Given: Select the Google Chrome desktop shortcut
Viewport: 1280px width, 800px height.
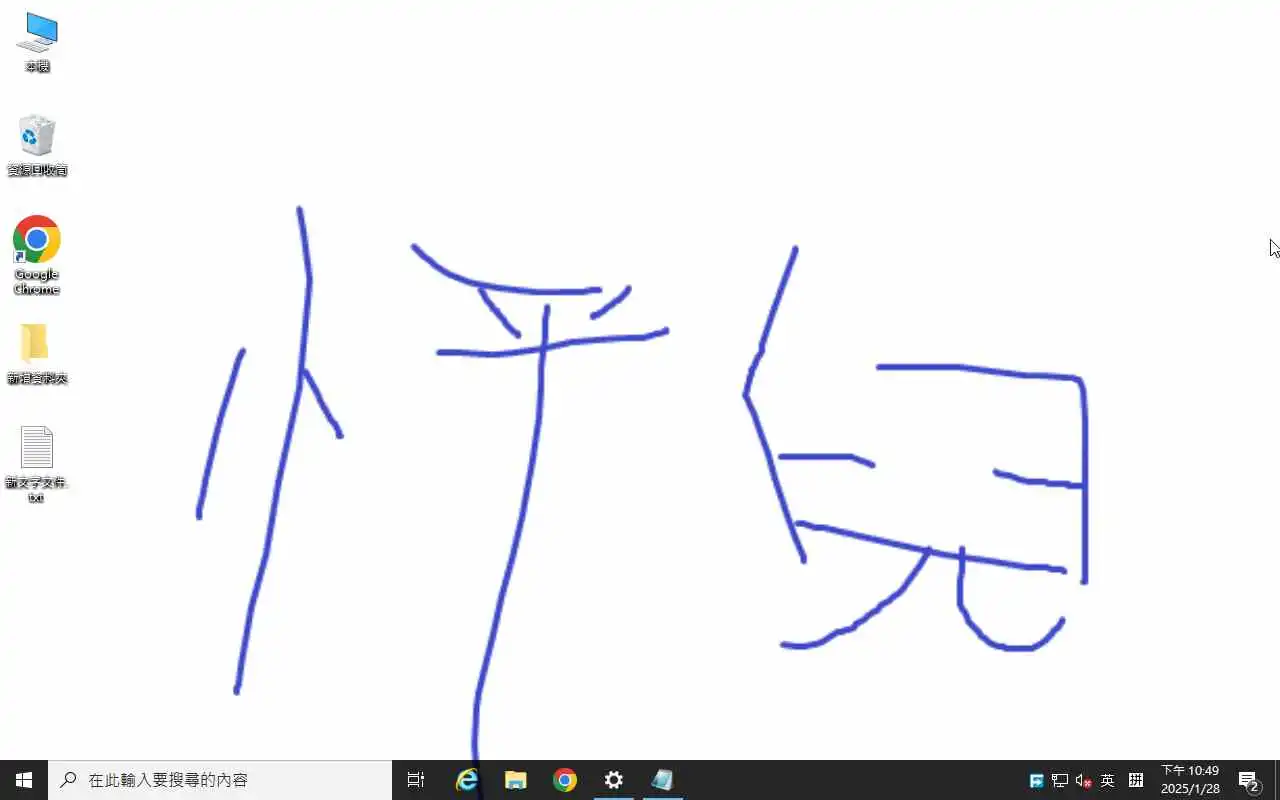Looking at the screenshot, I should tap(37, 255).
